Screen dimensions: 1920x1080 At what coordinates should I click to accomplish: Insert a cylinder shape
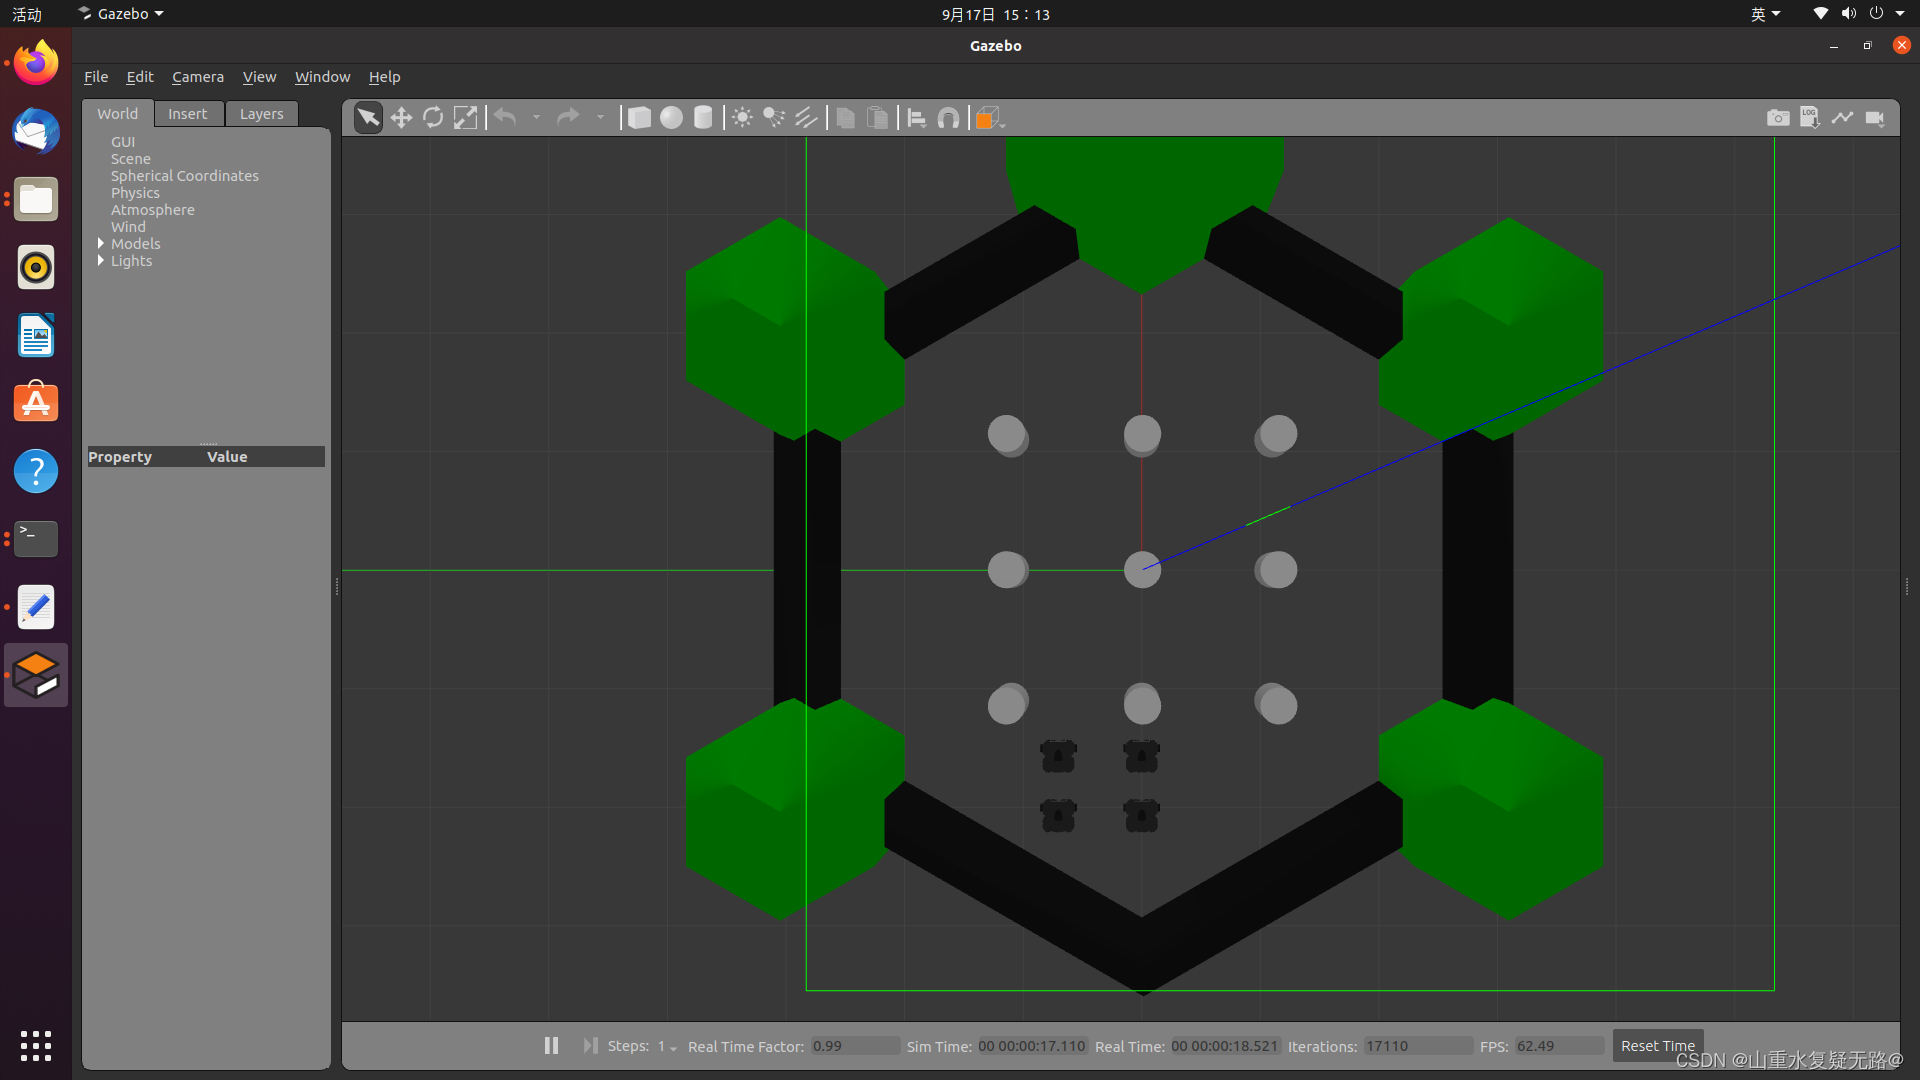coord(703,118)
